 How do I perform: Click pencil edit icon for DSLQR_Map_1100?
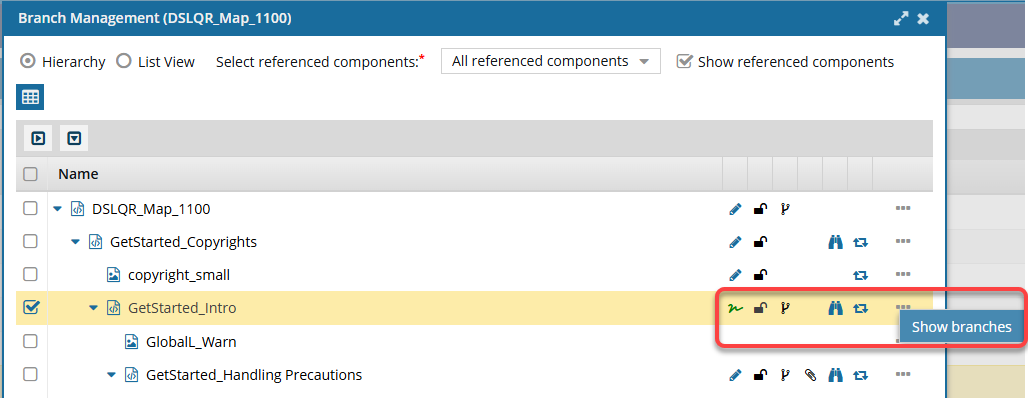tap(735, 209)
